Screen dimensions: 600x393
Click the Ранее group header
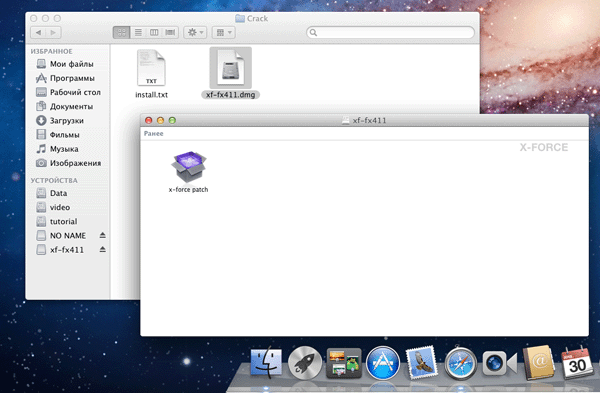point(153,134)
